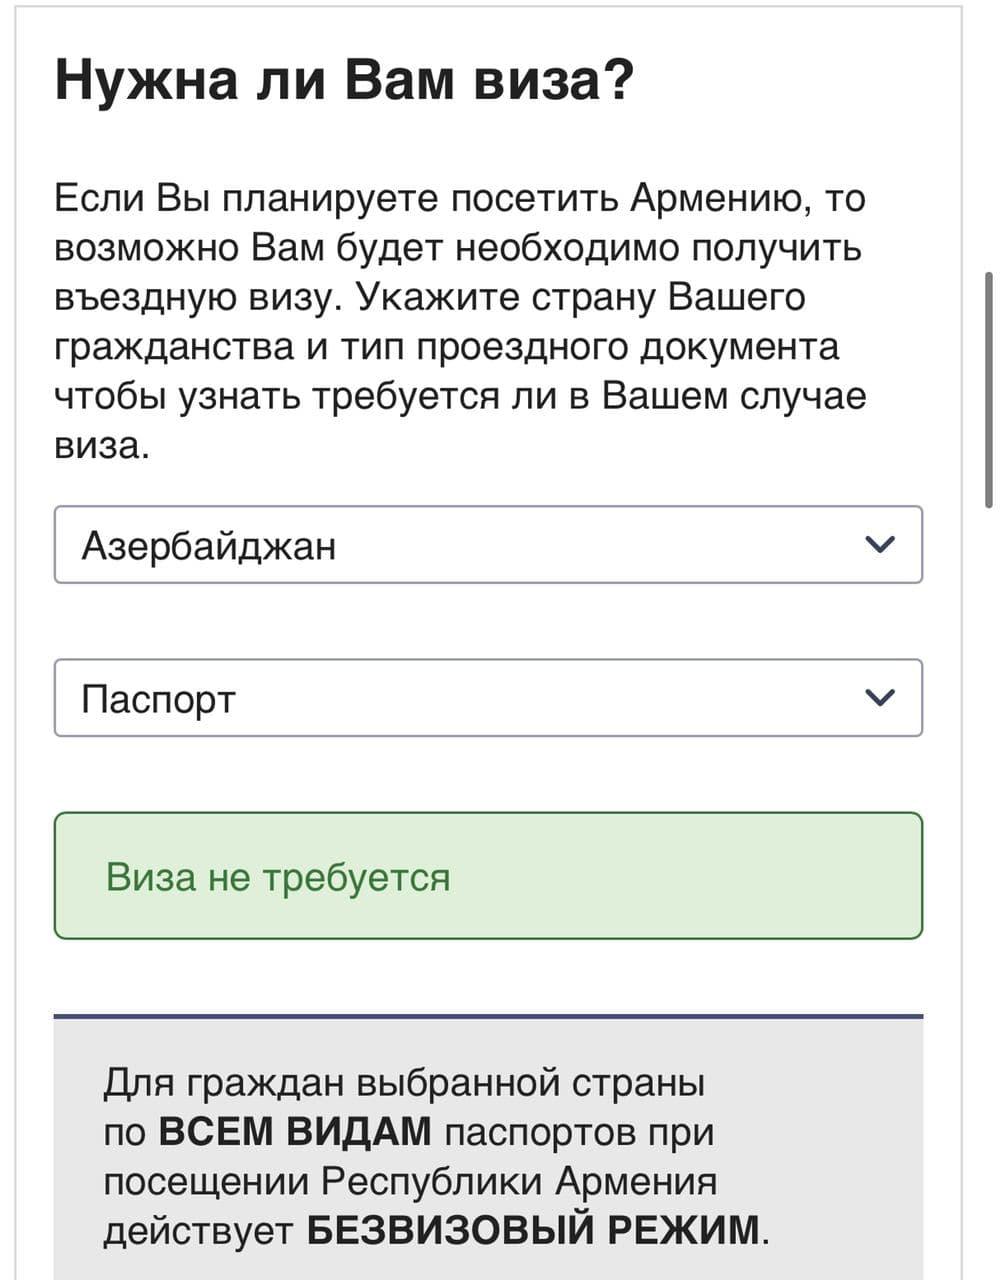Click the word гражданства in the description
Viewport: 1000px width, 1280px height.
173,346
